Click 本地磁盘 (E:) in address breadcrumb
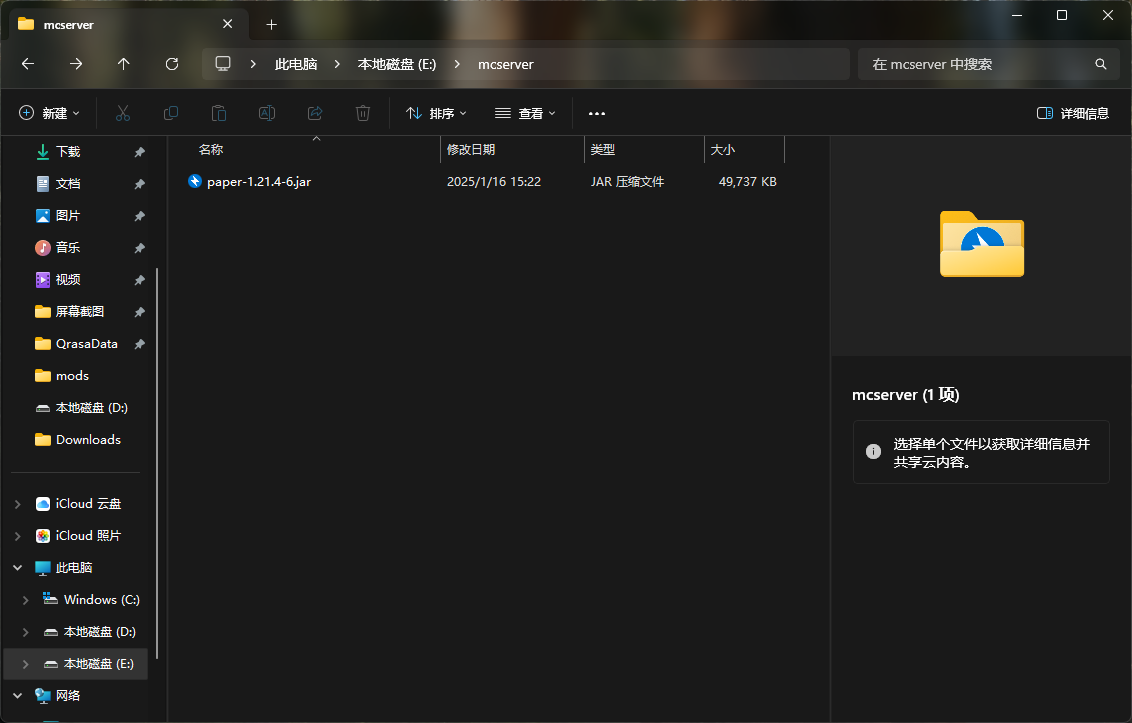The width and height of the screenshot is (1132, 723). (x=397, y=64)
